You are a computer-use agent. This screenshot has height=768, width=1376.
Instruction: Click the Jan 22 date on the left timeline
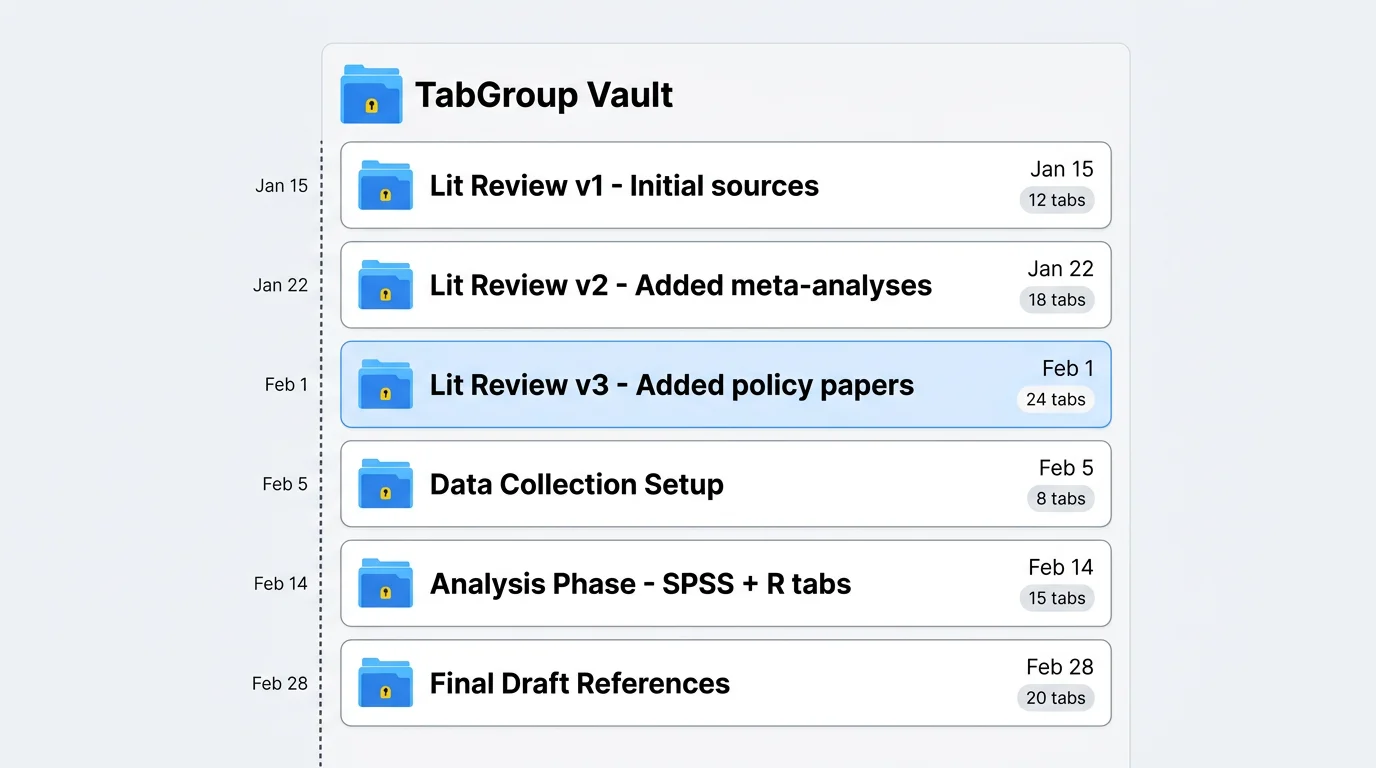tap(281, 285)
